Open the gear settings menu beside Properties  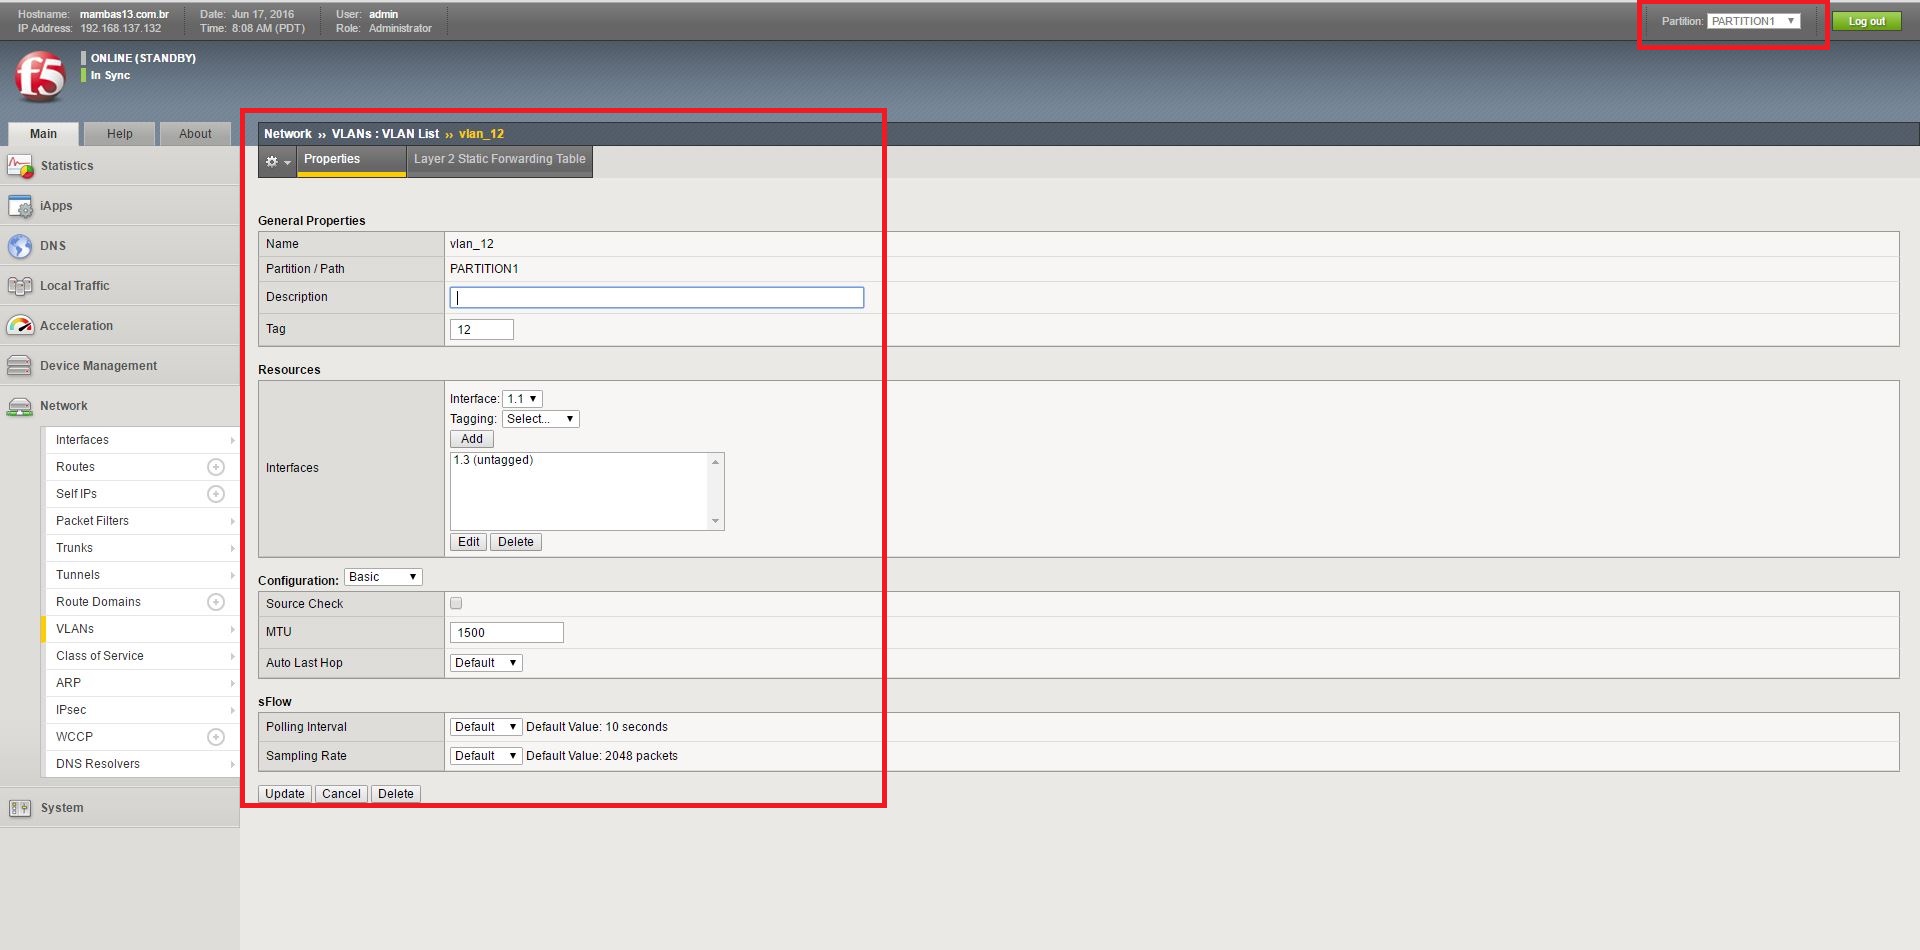(x=277, y=161)
